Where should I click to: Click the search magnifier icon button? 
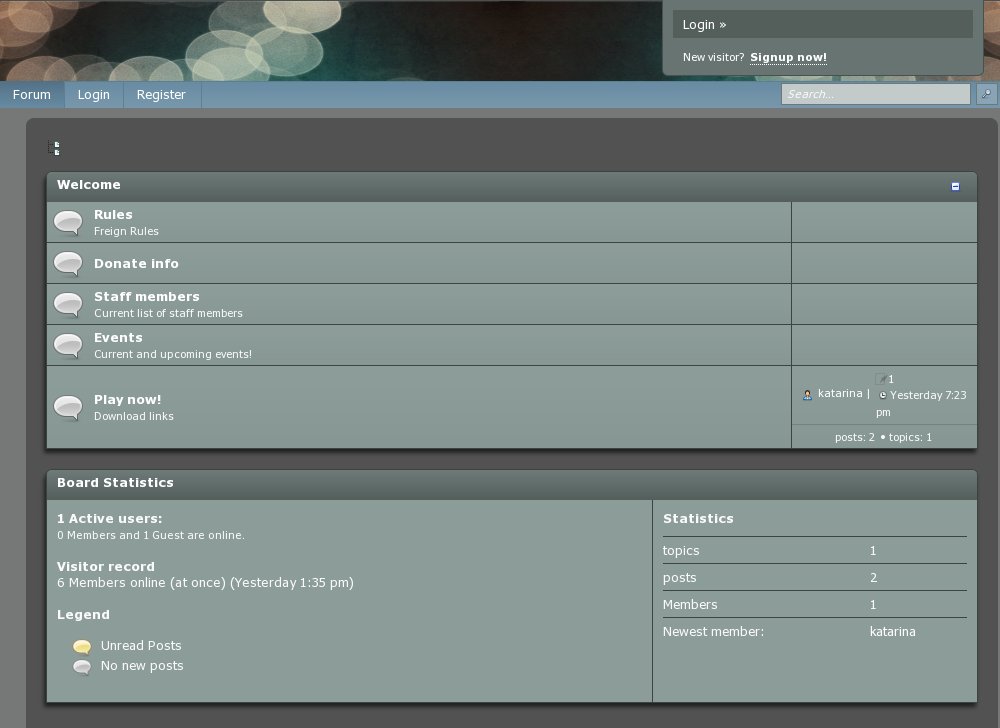pos(986,94)
